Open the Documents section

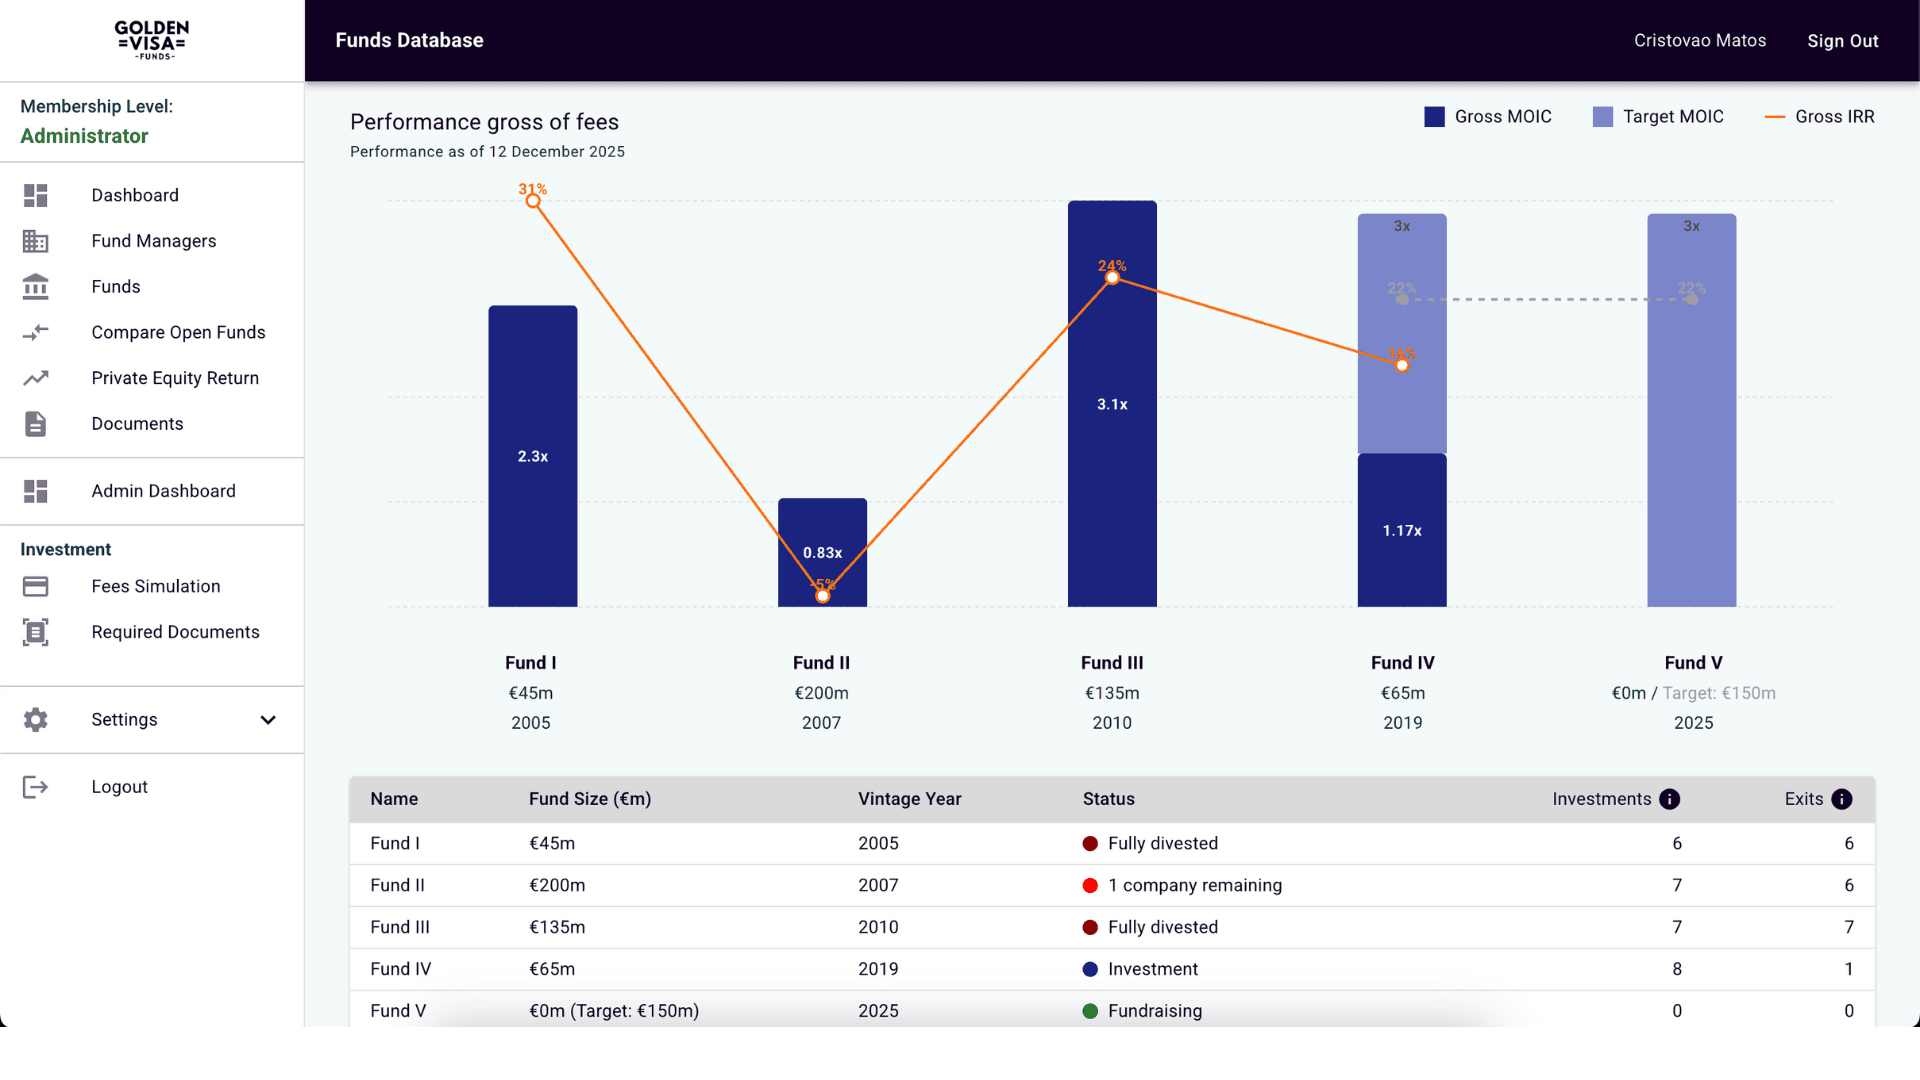click(x=137, y=424)
